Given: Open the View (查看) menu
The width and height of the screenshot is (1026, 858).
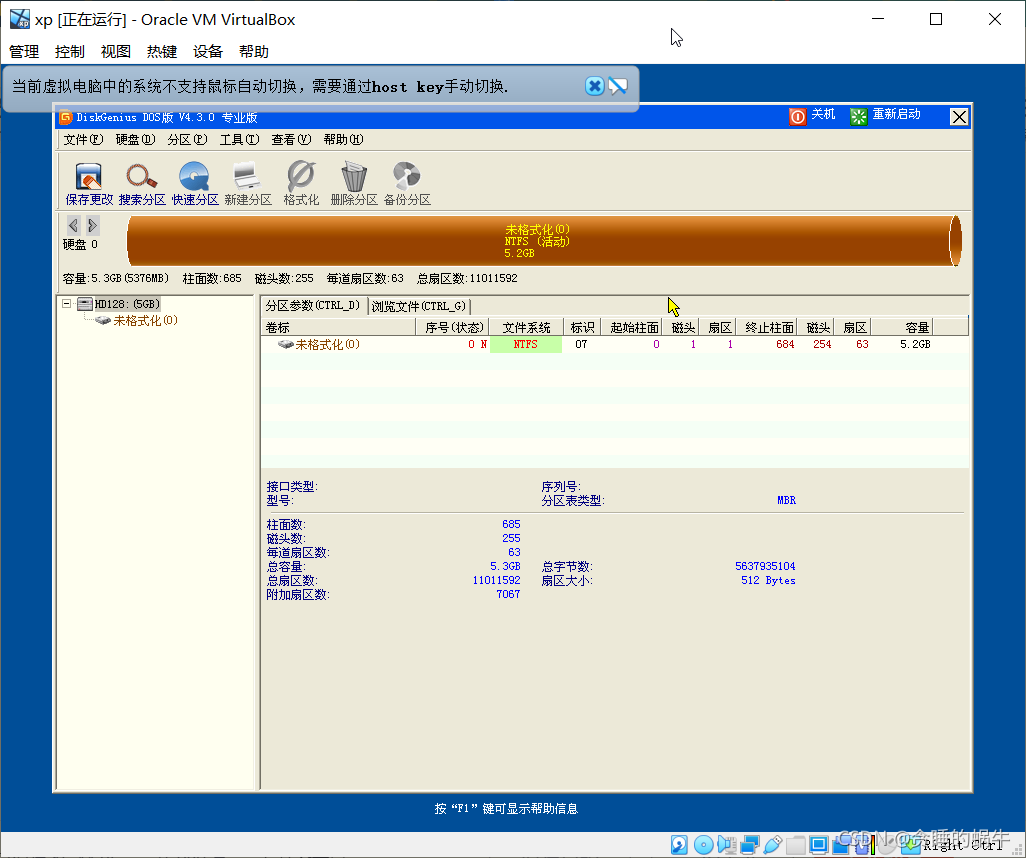Looking at the screenshot, I should (291, 139).
